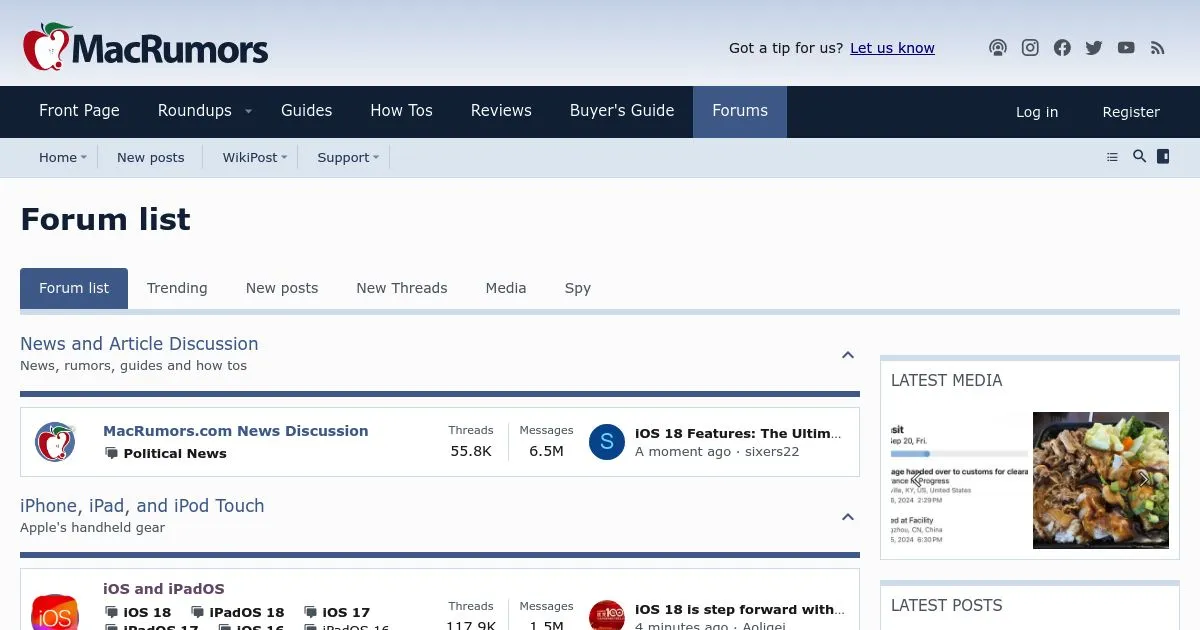Screen dimensions: 1200x630
Task: Open Reviews in main navigation
Action: point(501,111)
